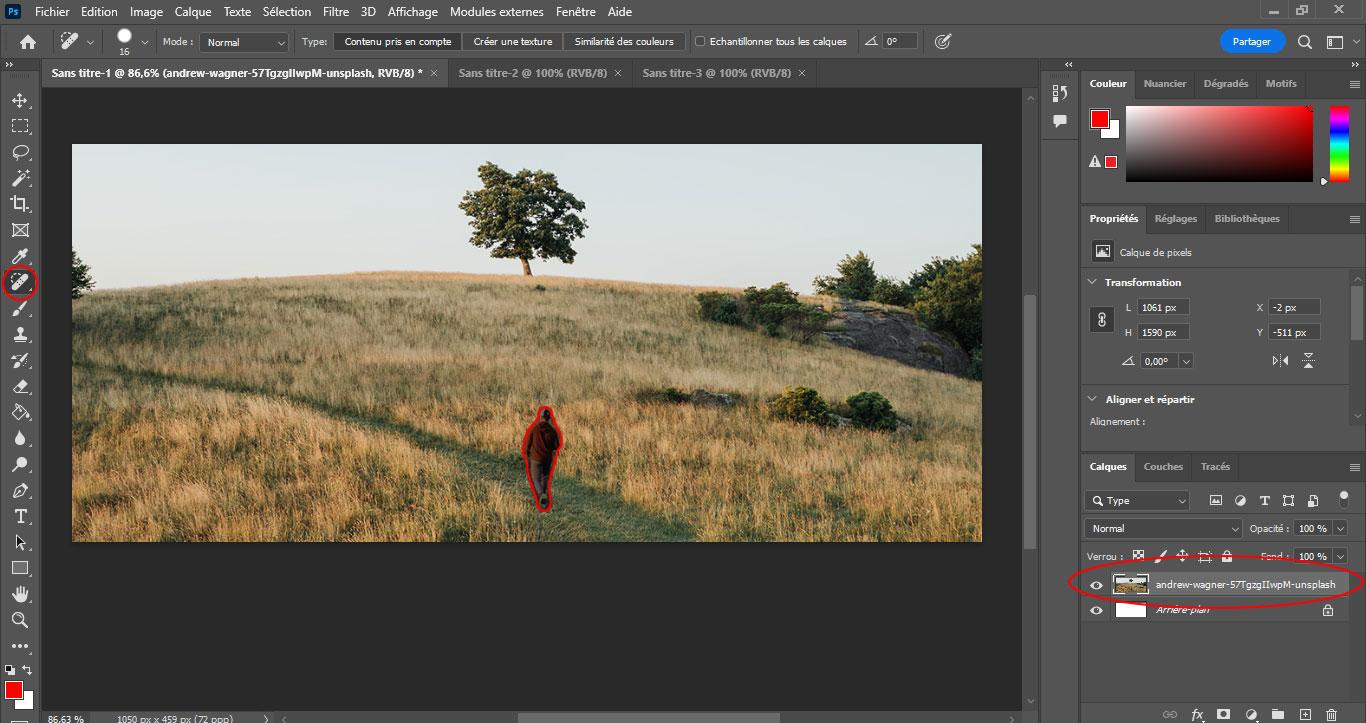Choose the Eraser tool
This screenshot has height=723, width=1366.
20,387
